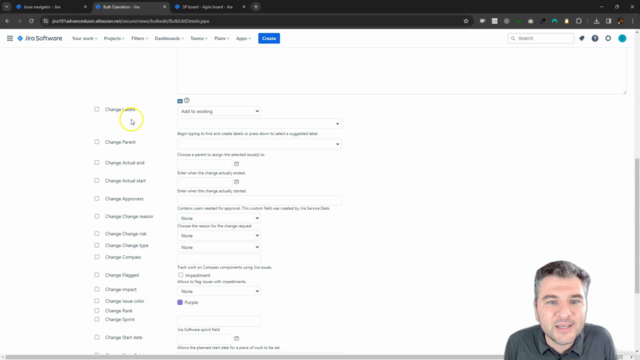Click the Compass components input field
This screenshot has height=360, width=640.
click(219, 259)
